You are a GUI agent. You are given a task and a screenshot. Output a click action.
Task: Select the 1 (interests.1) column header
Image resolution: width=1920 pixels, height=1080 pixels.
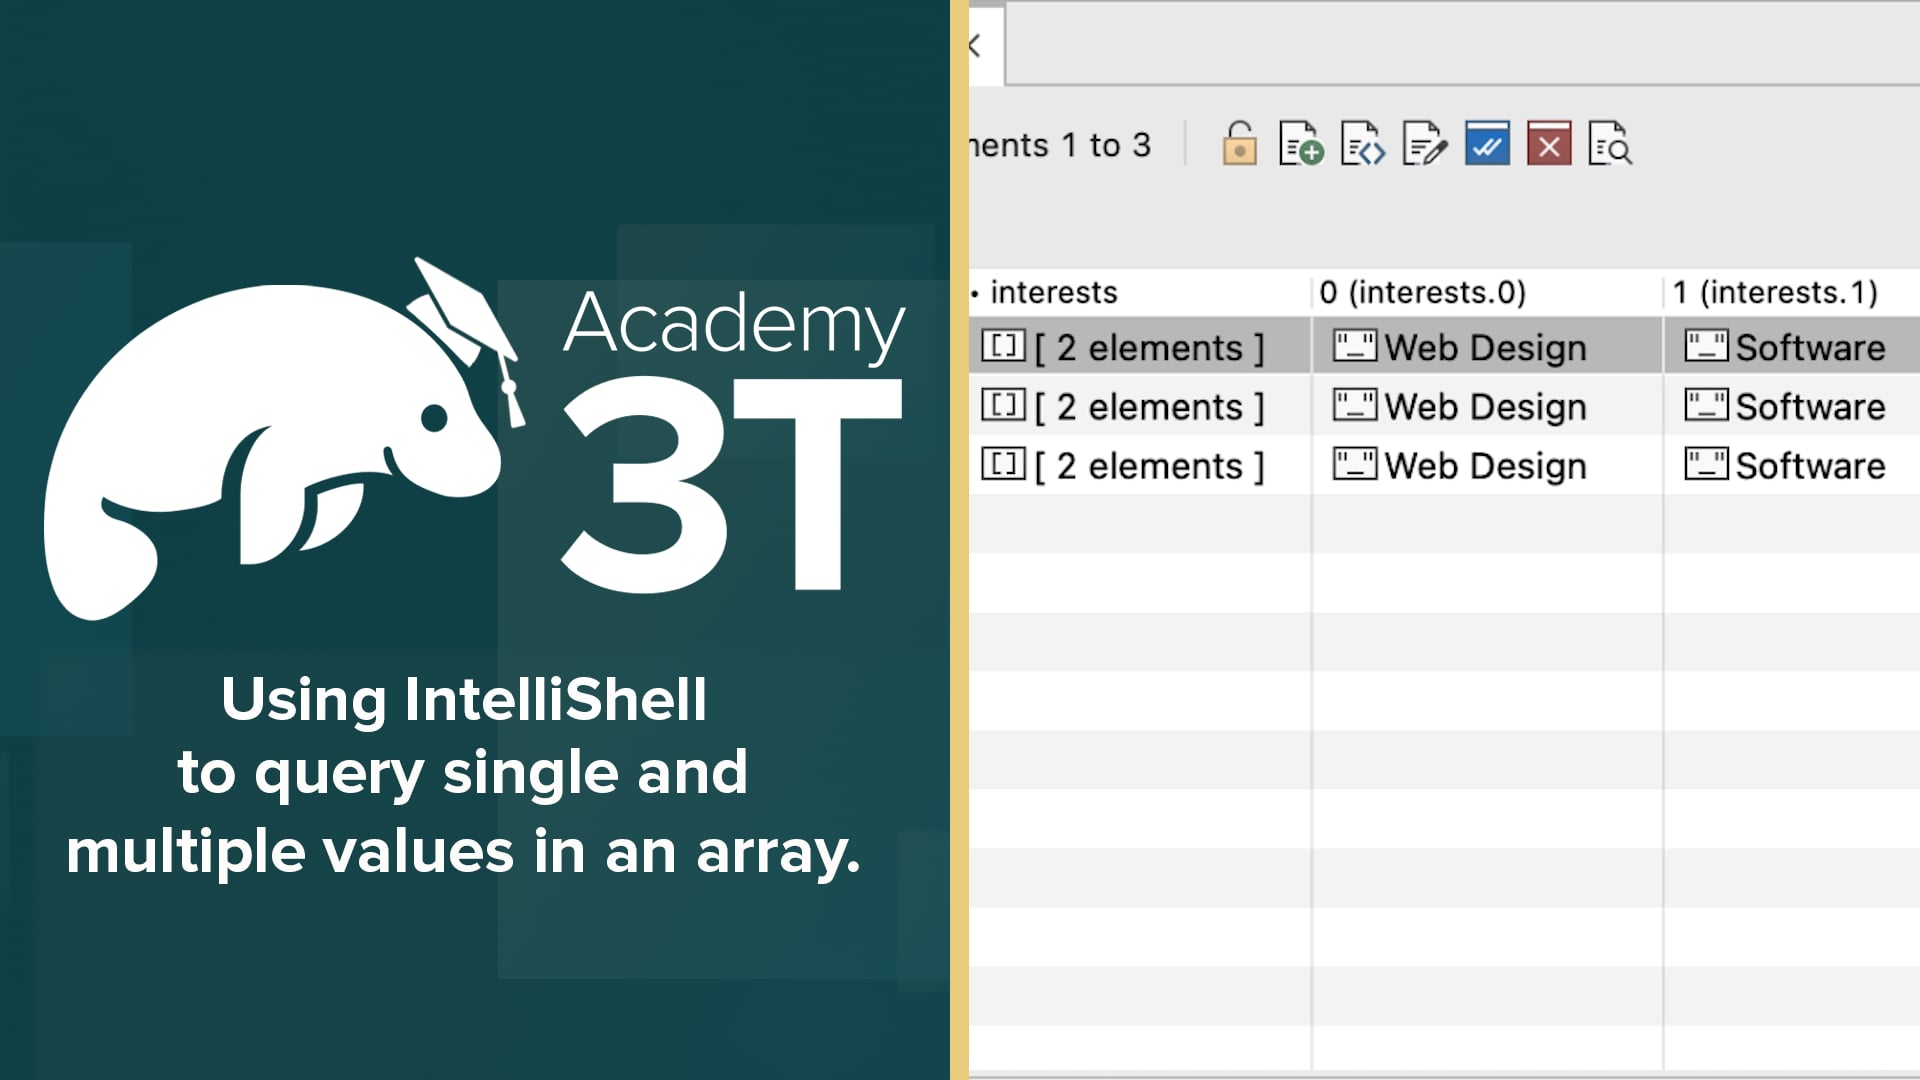coord(1792,292)
